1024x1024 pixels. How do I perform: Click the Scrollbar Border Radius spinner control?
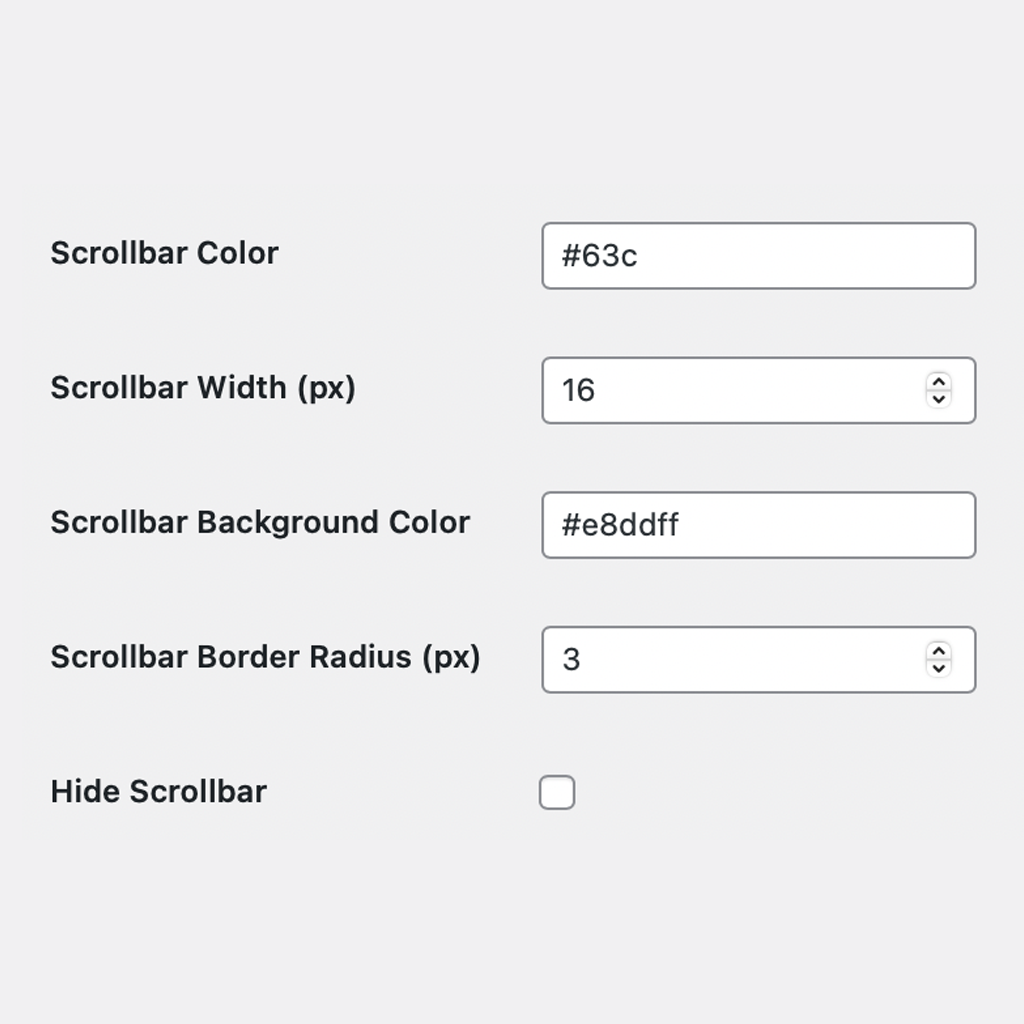tap(938, 660)
